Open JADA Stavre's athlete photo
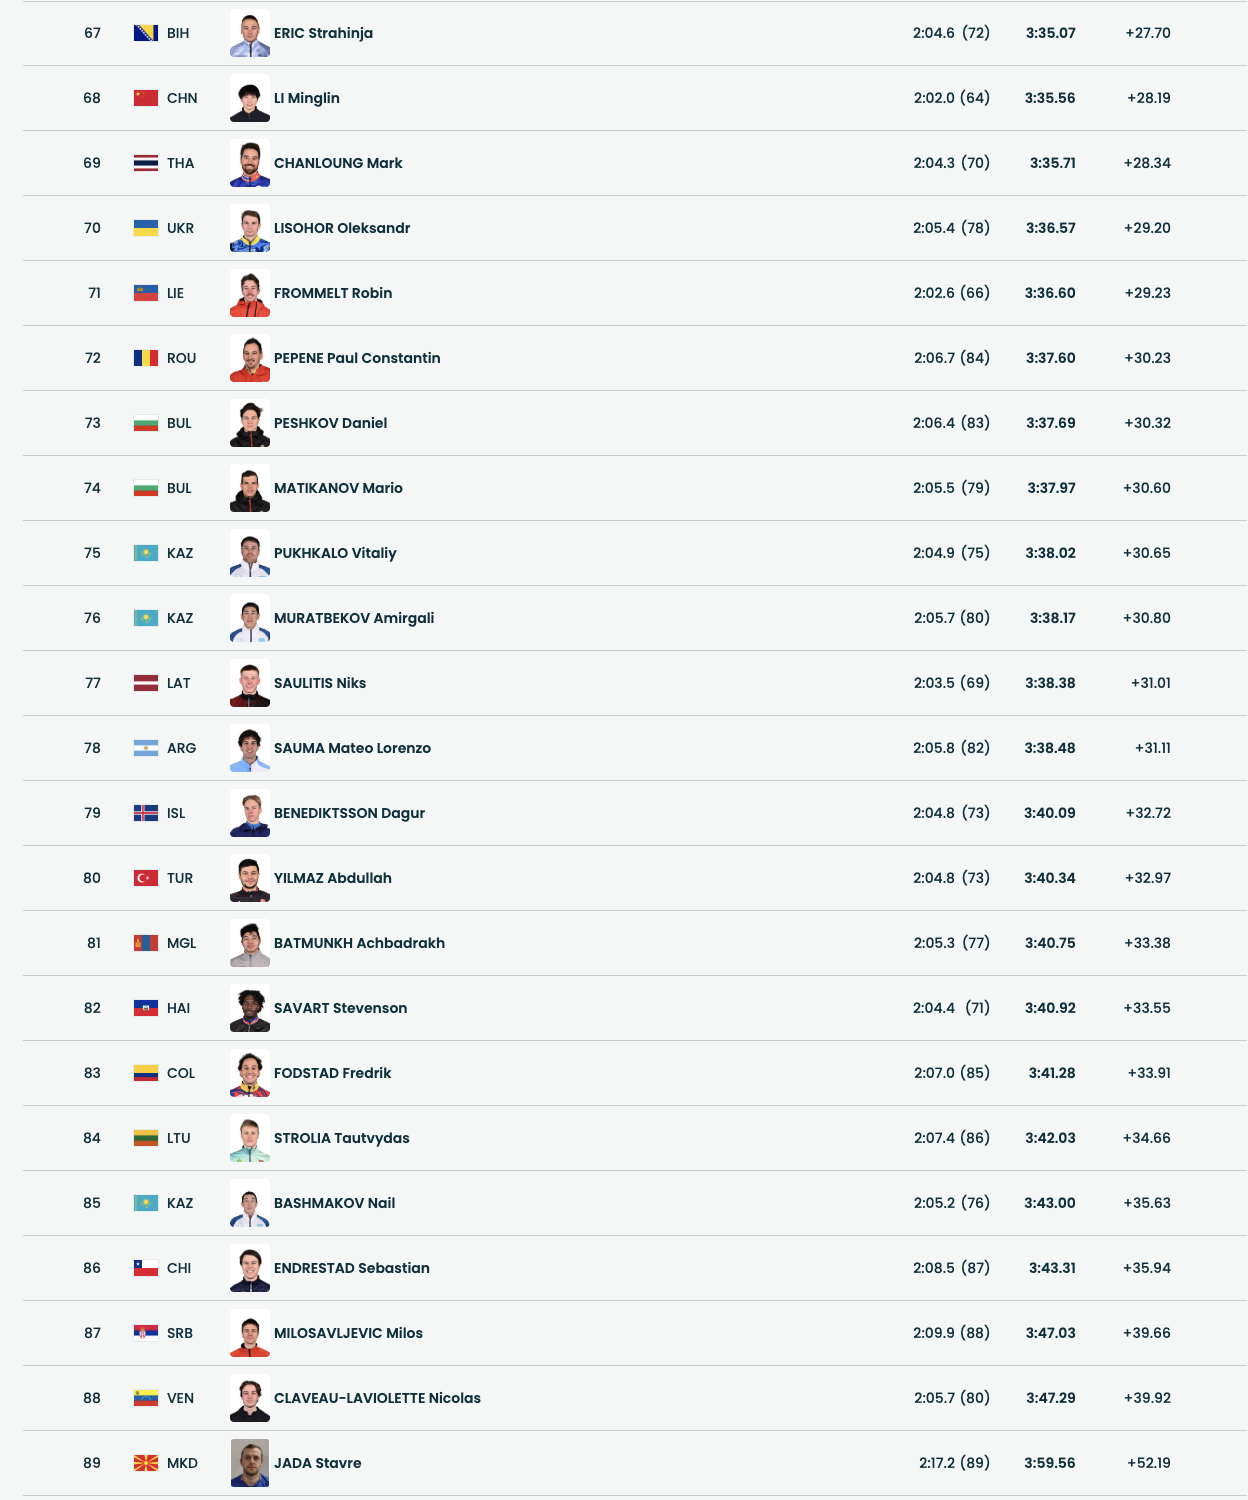Screen dimensions: 1248x1500 click(x=250, y=1463)
